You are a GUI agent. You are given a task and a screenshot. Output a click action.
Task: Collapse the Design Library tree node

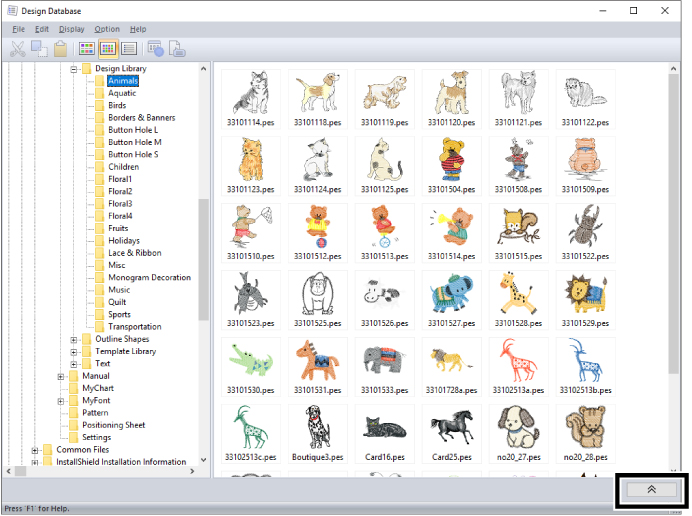[x=74, y=69]
